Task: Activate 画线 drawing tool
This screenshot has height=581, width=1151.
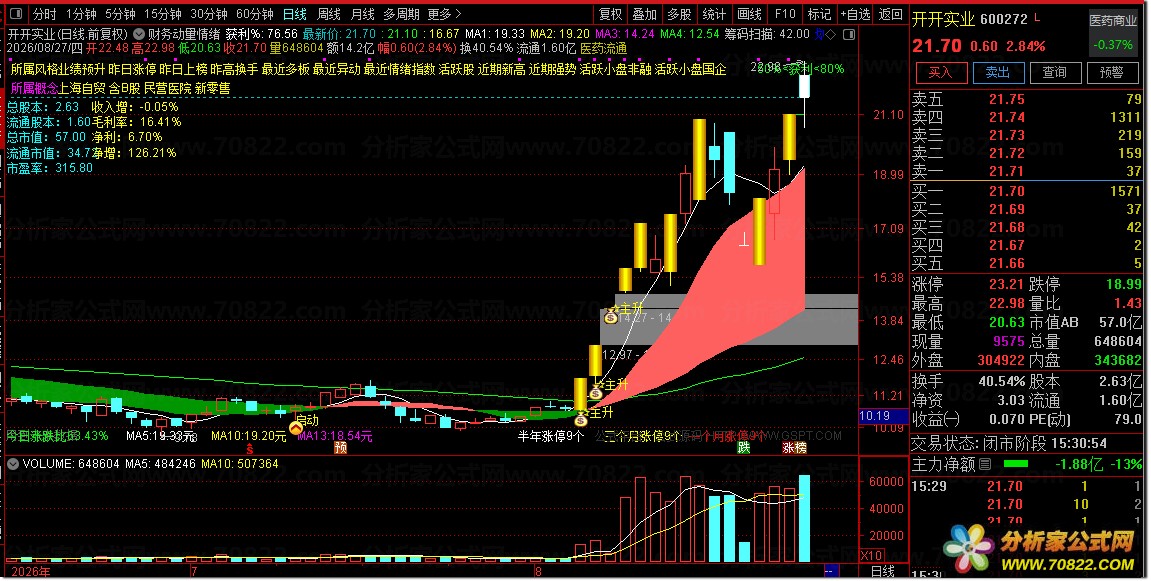Action: tap(749, 14)
